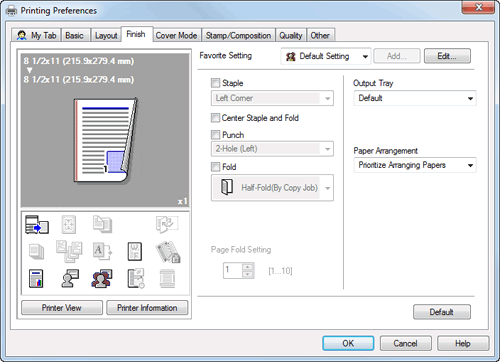Click the printer output method icon with blue arrow

37,225
